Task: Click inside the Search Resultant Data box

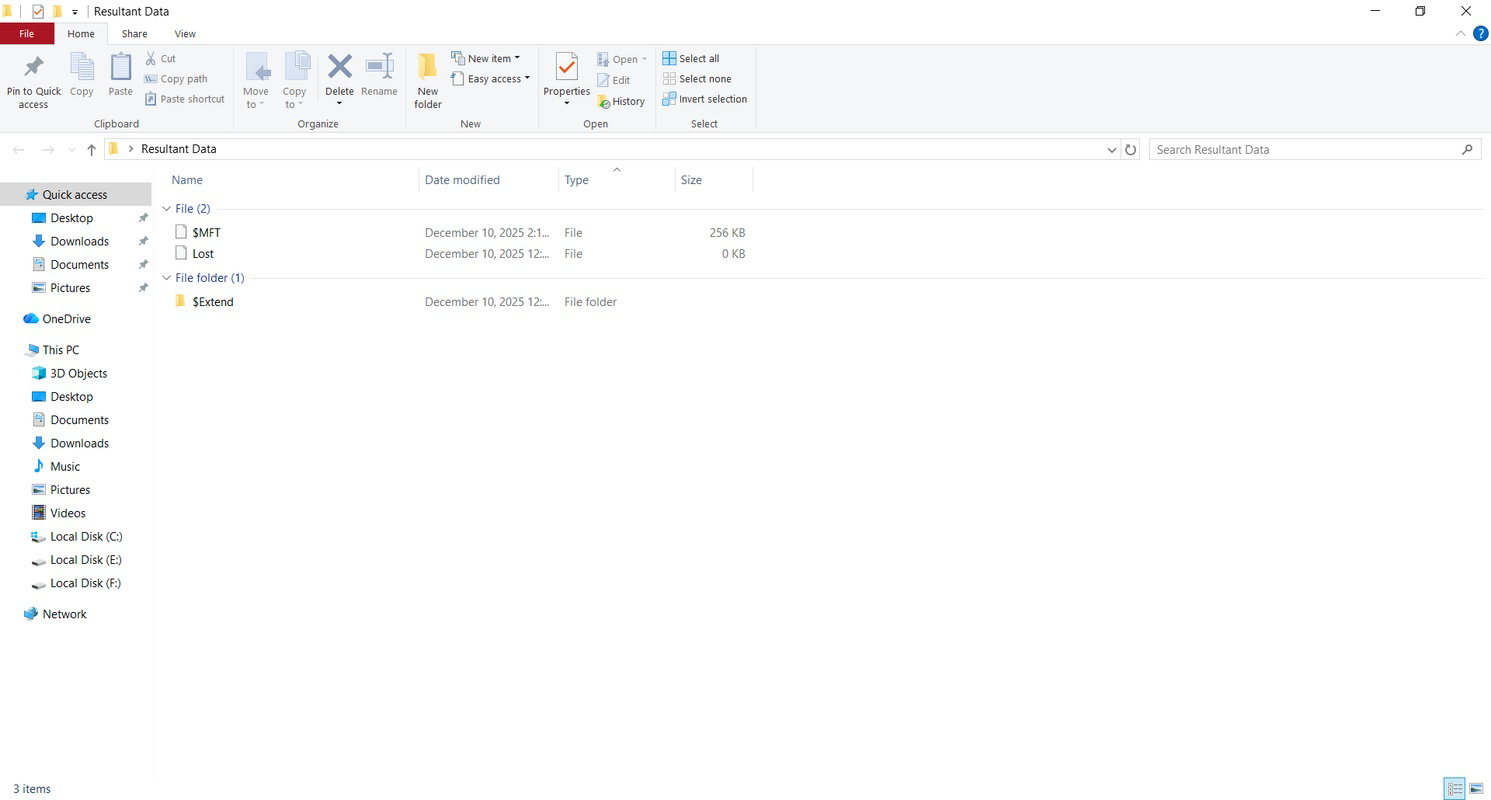Action: point(1300,148)
